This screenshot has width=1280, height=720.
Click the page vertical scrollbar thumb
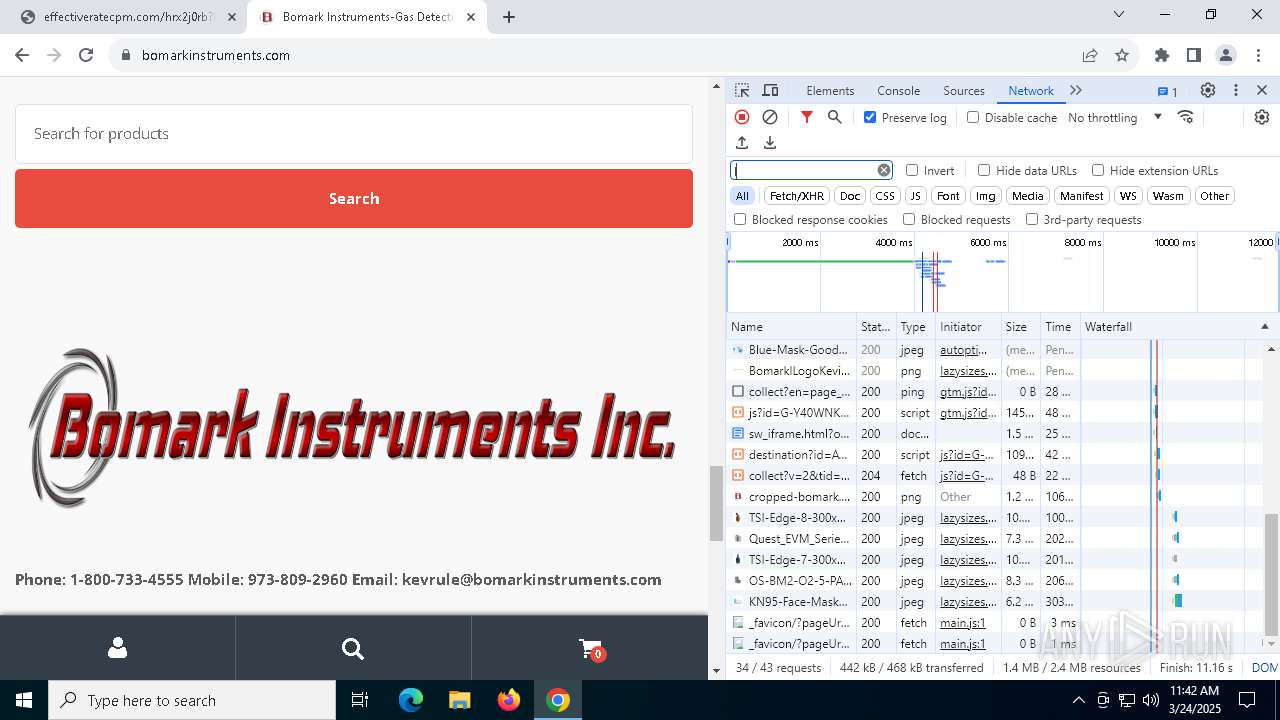(716, 503)
